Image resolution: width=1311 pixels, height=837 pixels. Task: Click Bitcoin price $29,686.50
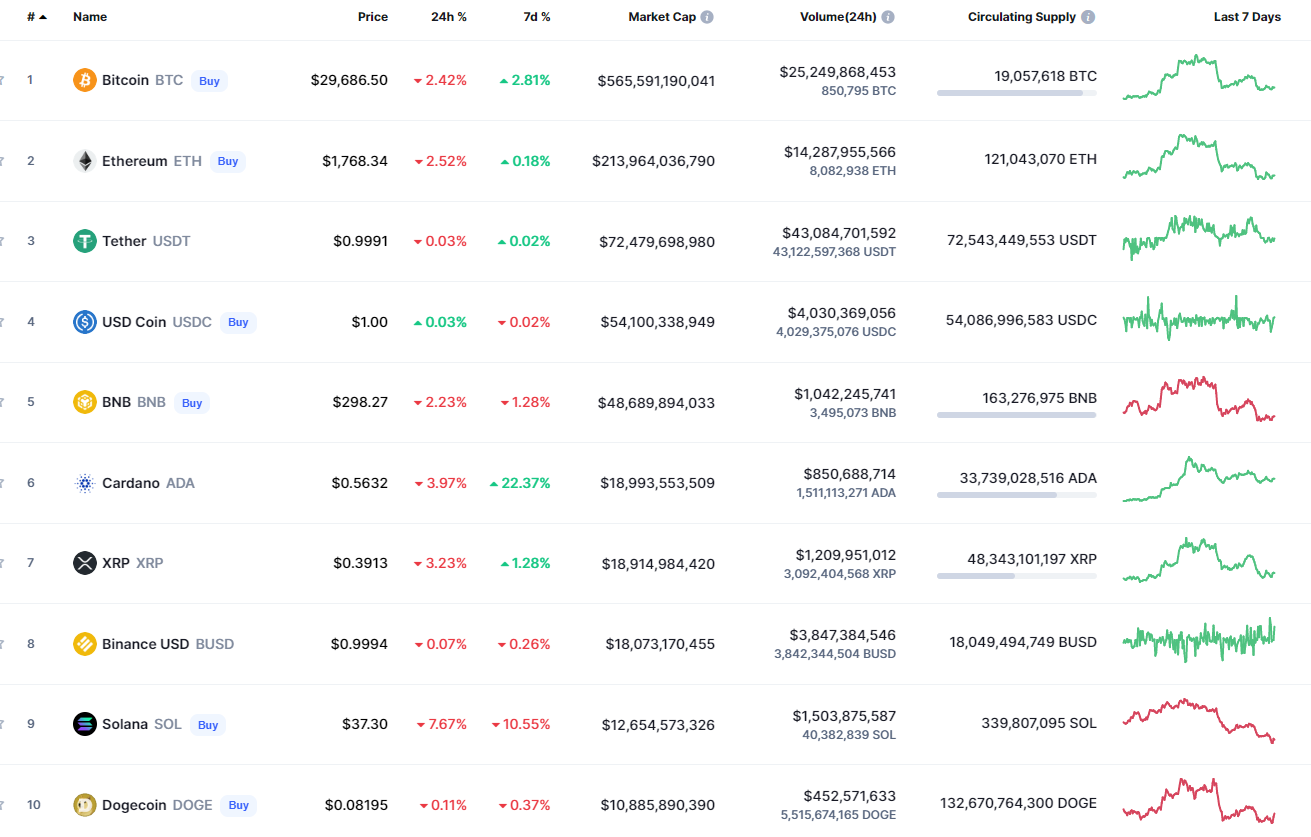tap(349, 80)
